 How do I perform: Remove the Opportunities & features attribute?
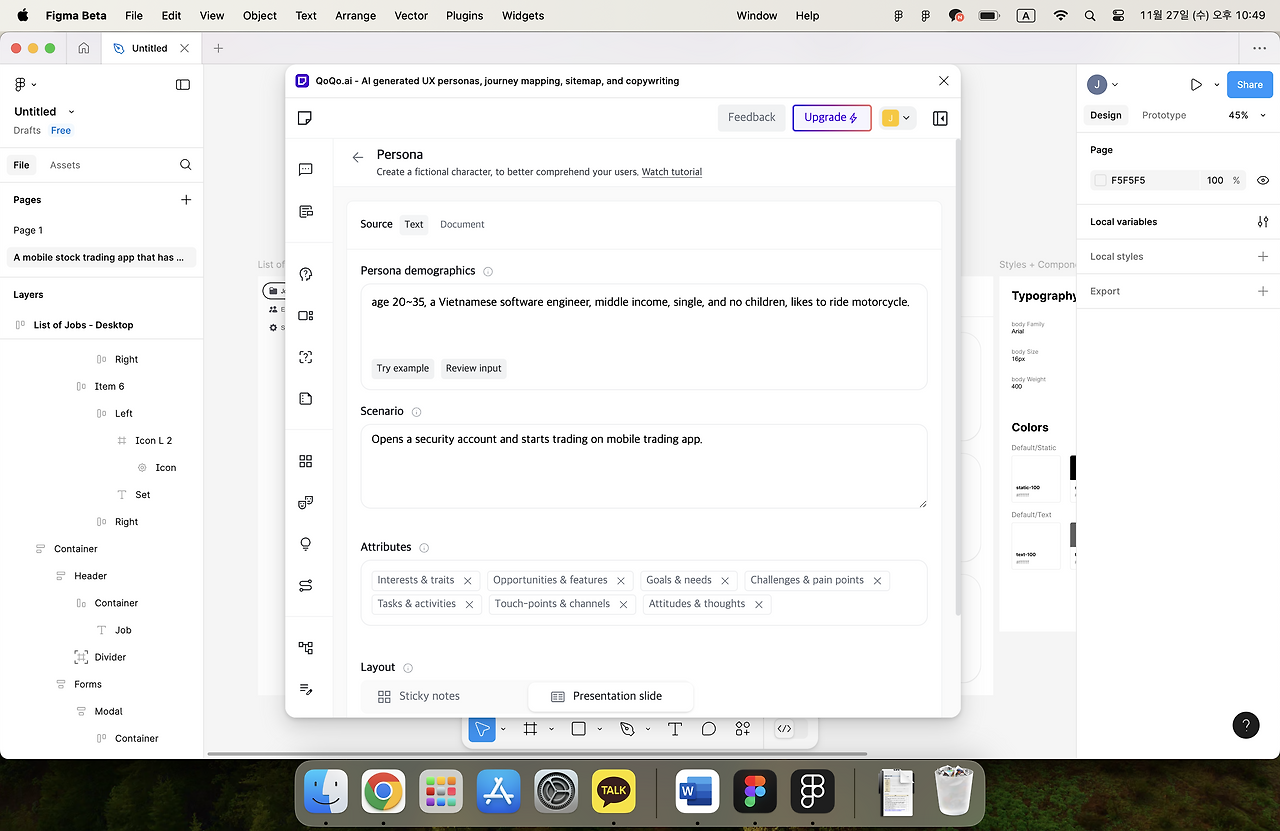click(621, 581)
